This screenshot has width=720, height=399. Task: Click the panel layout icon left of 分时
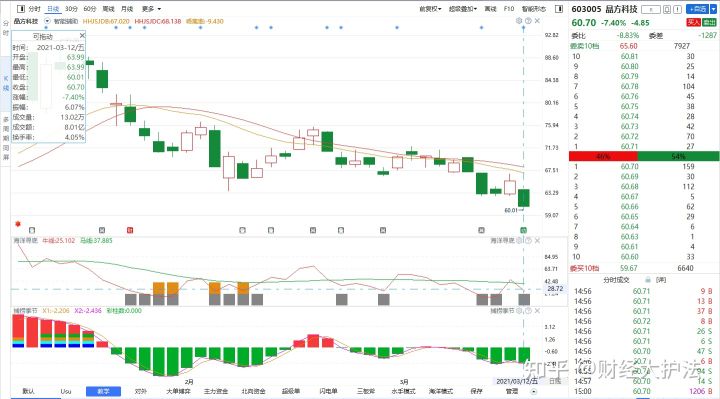pos(21,9)
